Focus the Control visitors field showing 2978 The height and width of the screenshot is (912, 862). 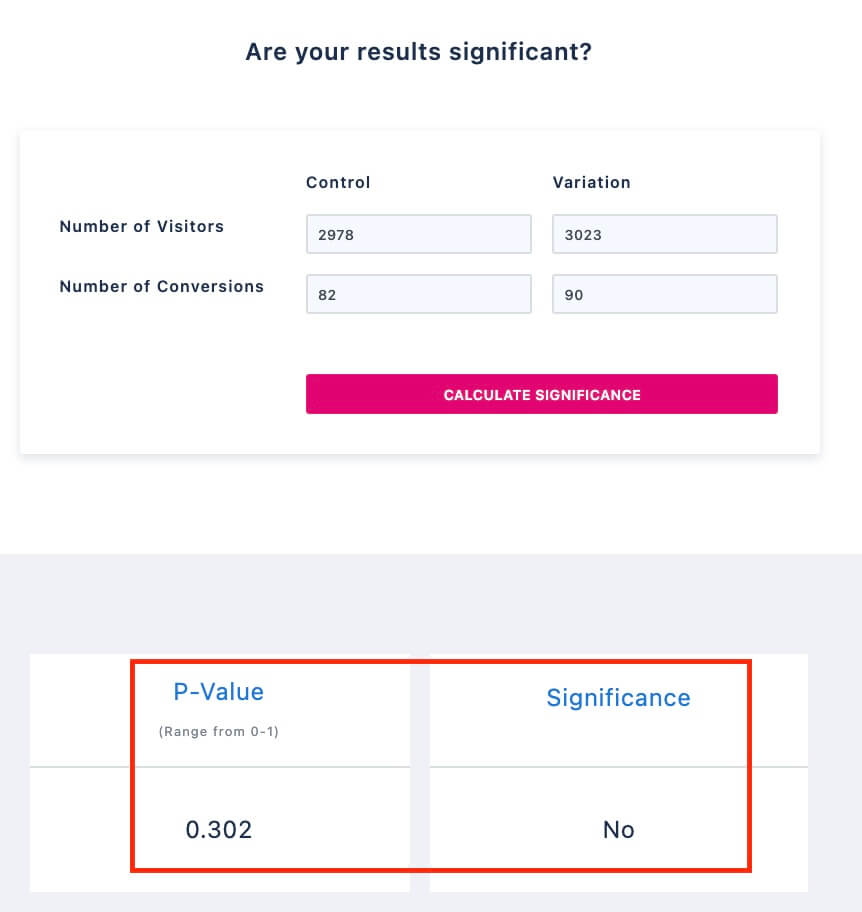pos(419,234)
